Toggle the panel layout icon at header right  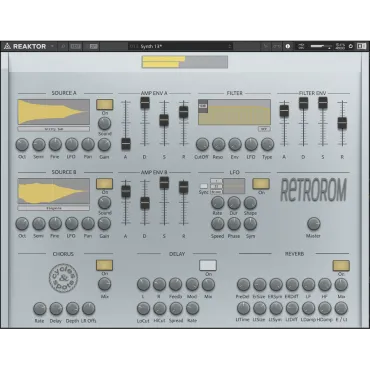[361, 46]
